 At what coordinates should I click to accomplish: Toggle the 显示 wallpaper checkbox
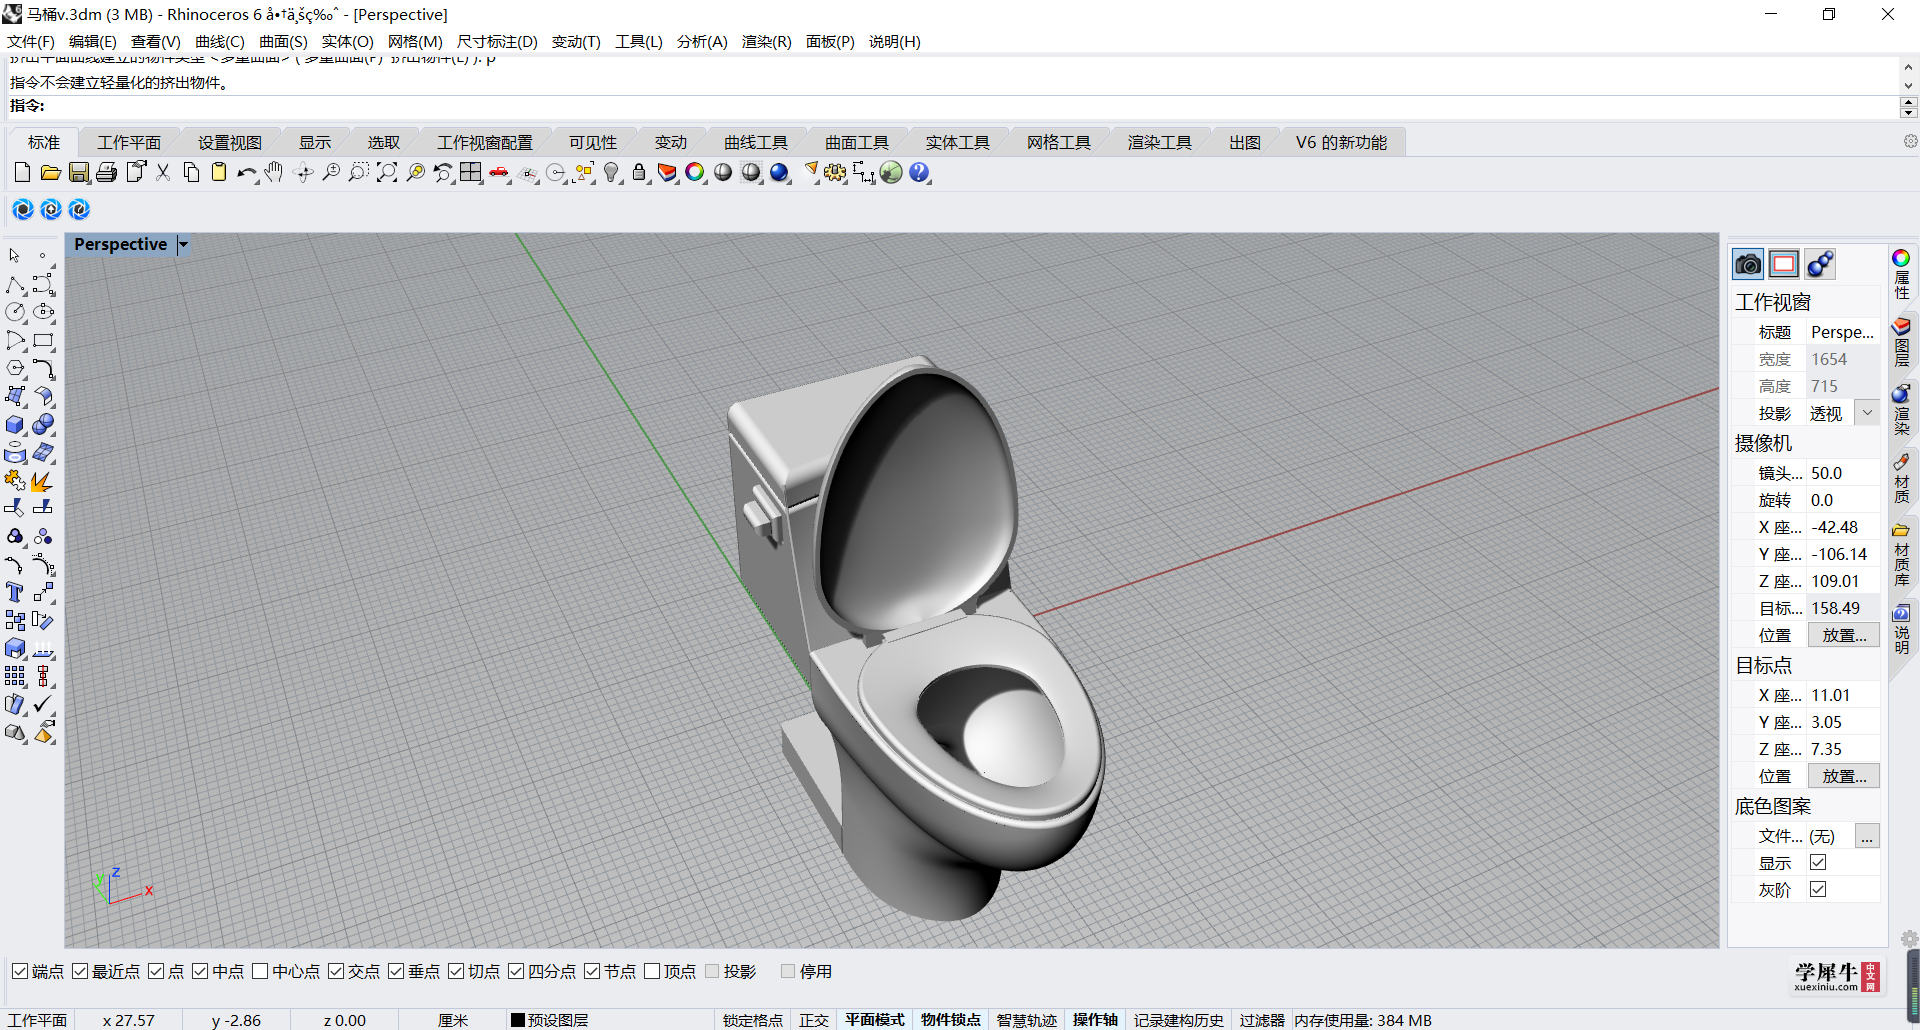pos(1818,862)
